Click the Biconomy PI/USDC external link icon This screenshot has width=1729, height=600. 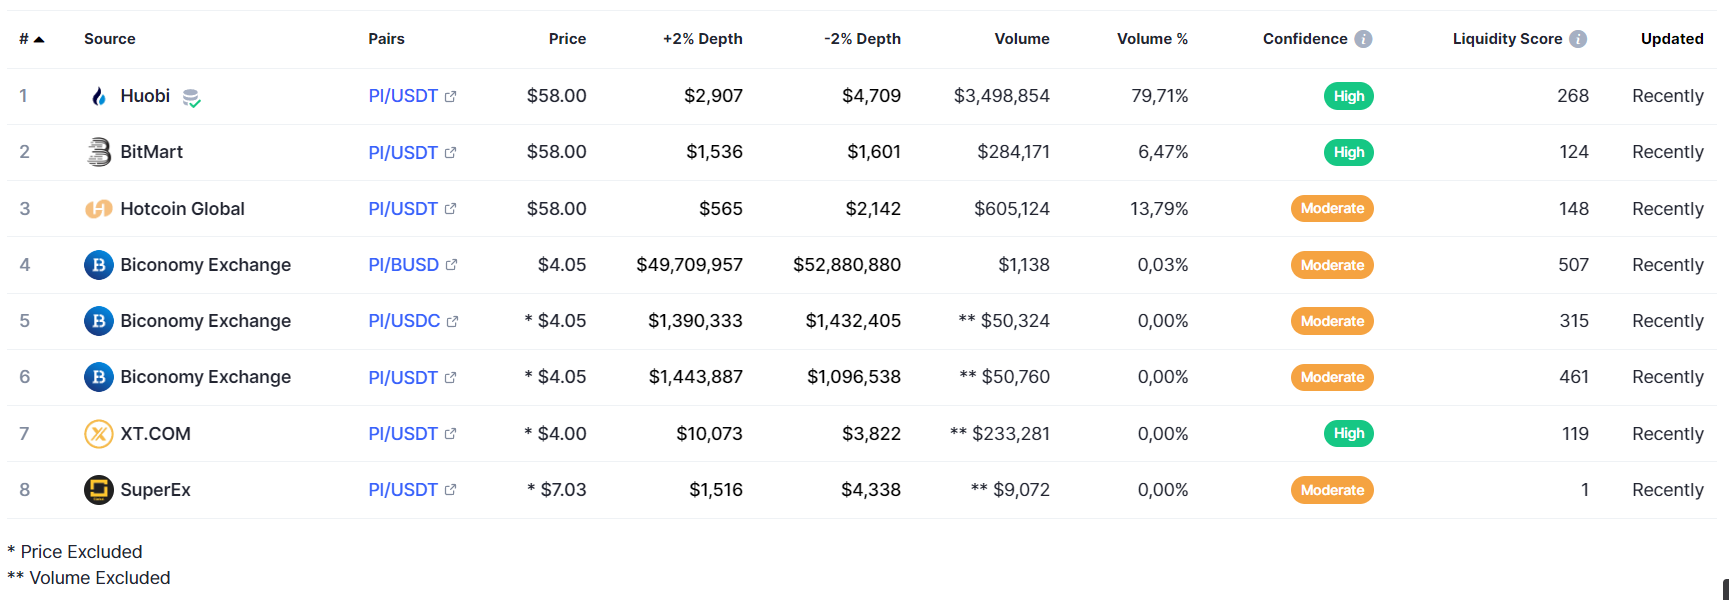[452, 322]
